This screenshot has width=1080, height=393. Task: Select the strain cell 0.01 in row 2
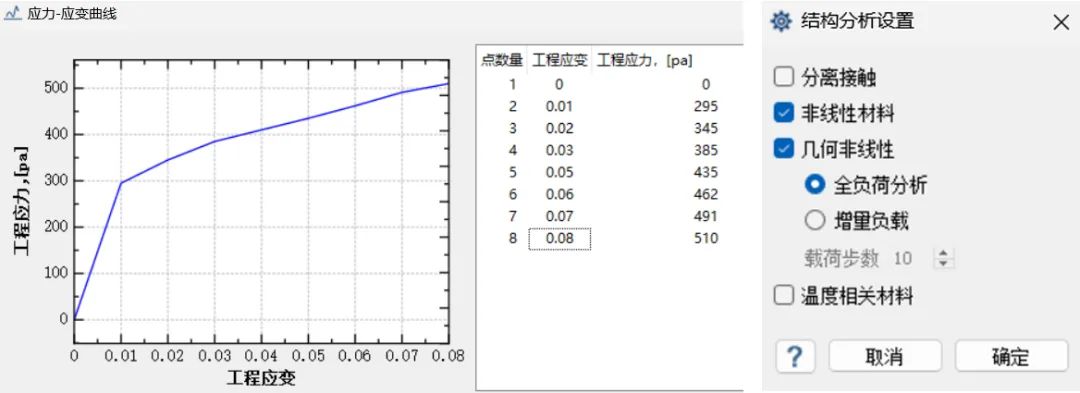pos(559,106)
